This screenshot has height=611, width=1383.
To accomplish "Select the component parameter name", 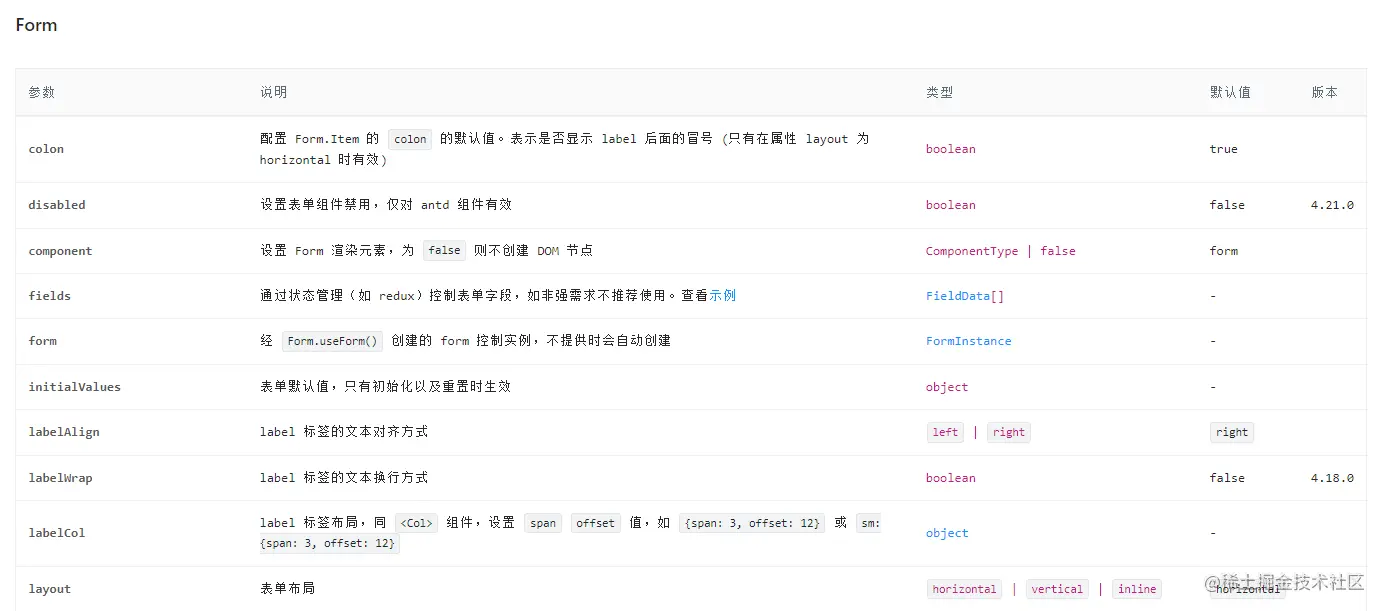I will pyautogui.click(x=60, y=251).
